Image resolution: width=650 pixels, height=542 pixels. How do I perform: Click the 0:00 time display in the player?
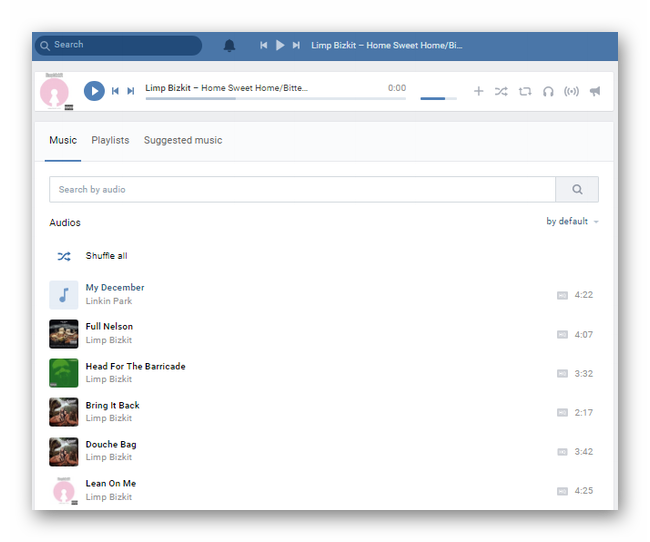397,88
